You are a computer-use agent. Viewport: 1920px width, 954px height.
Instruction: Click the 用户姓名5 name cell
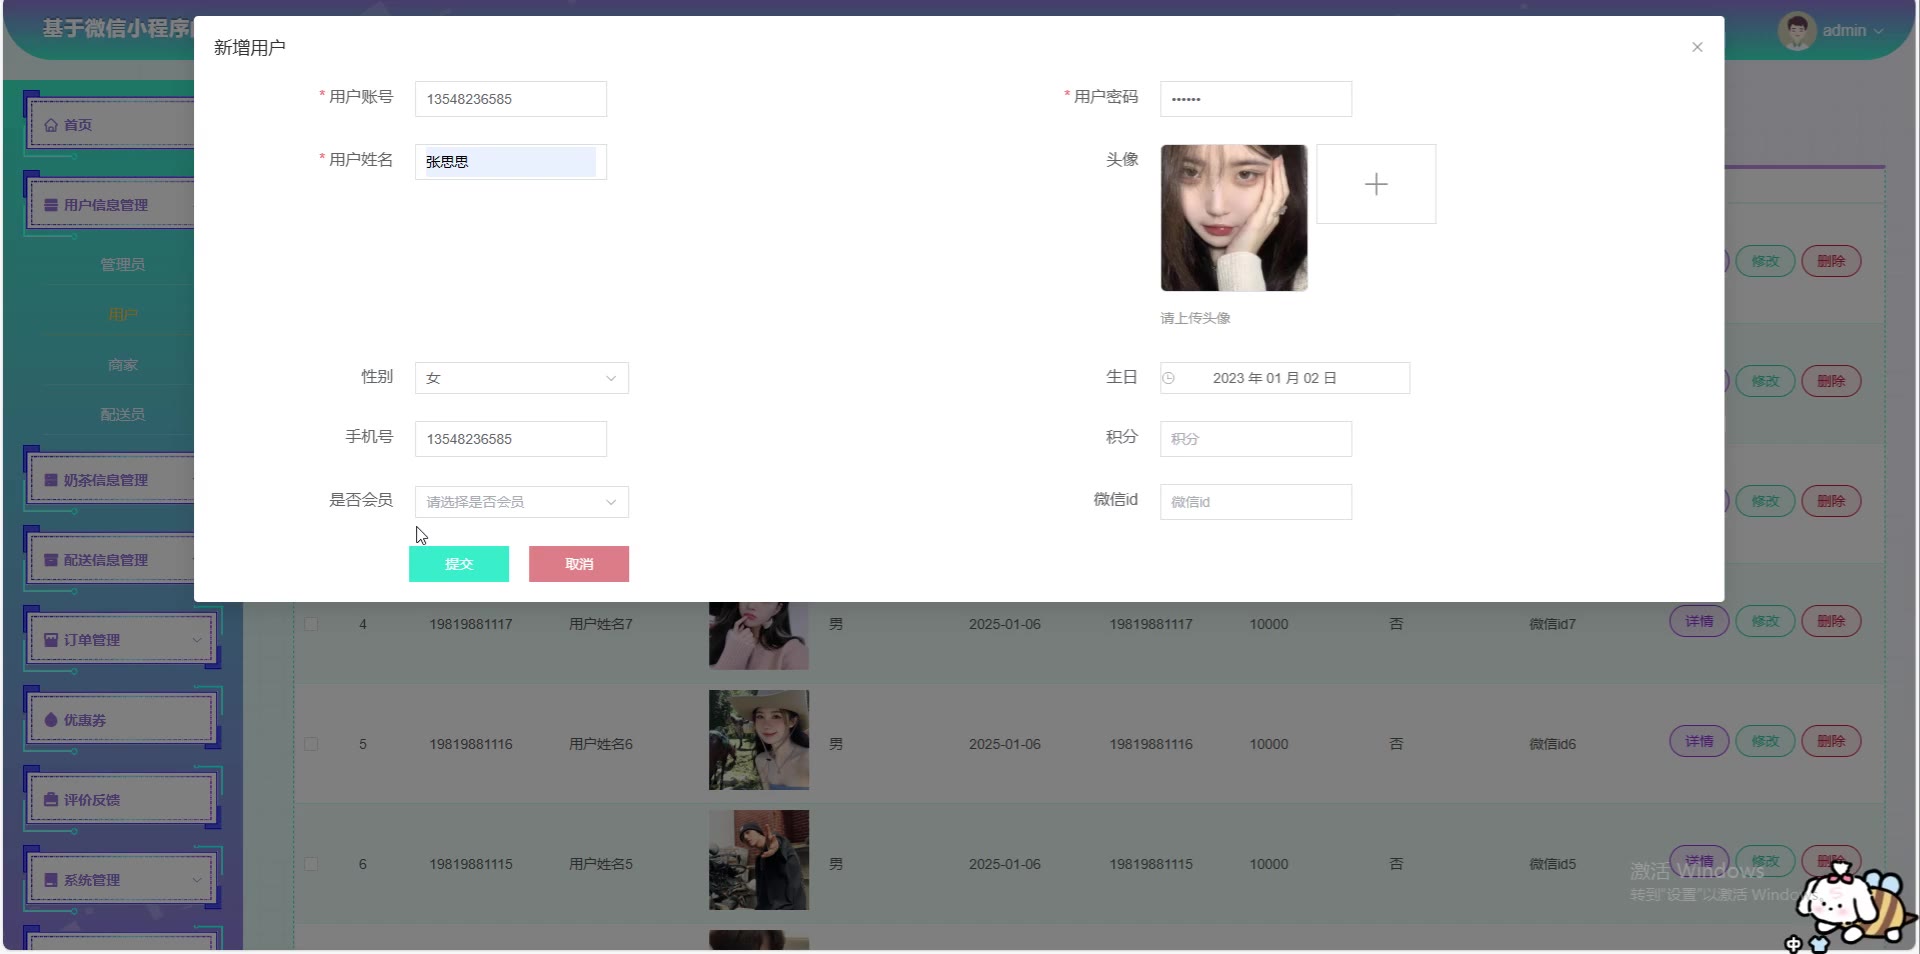(601, 864)
